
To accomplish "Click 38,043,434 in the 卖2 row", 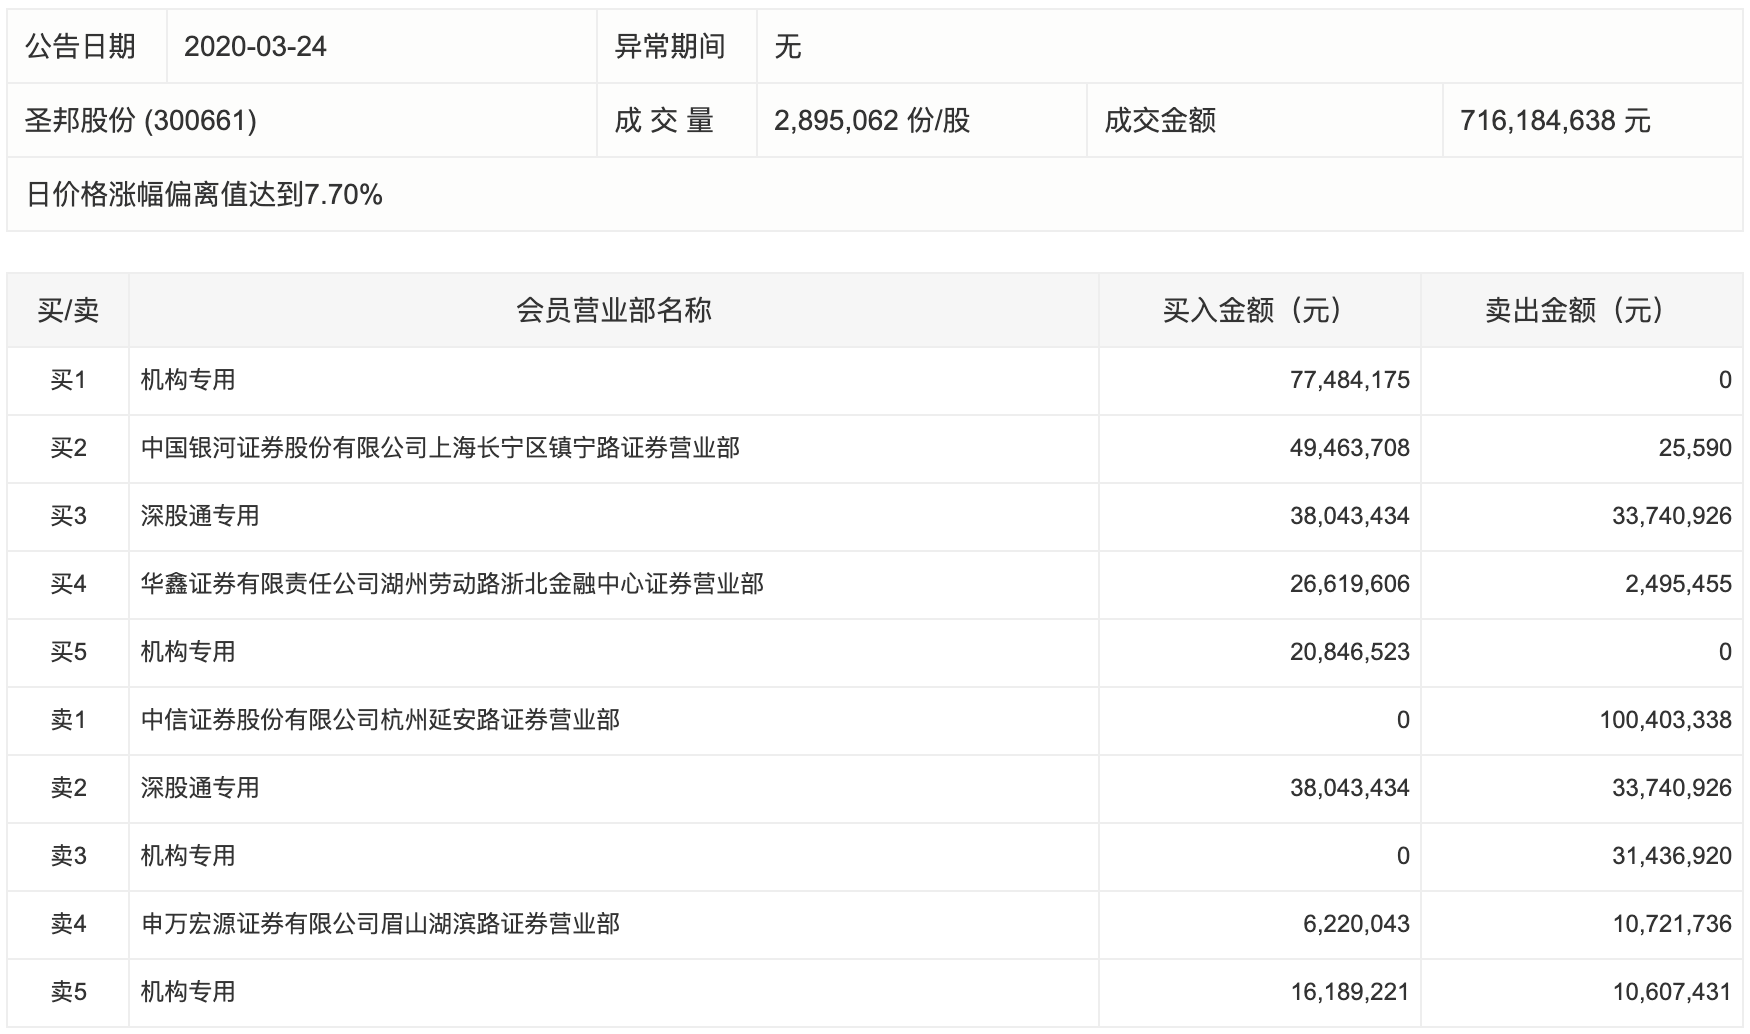I will click(x=1350, y=788).
